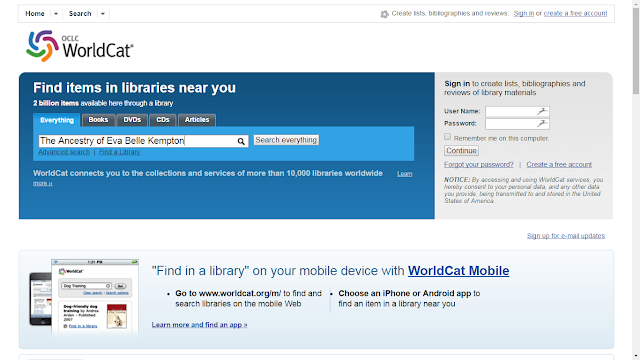Open the Home dropdown arrow
Screen dimensions: 640x360
[x=56, y=14]
